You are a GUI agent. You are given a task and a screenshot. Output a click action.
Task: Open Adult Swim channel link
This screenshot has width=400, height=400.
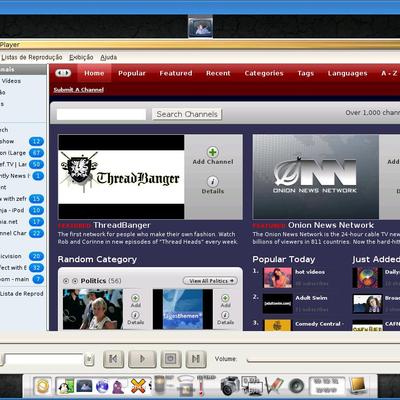(x=311, y=298)
